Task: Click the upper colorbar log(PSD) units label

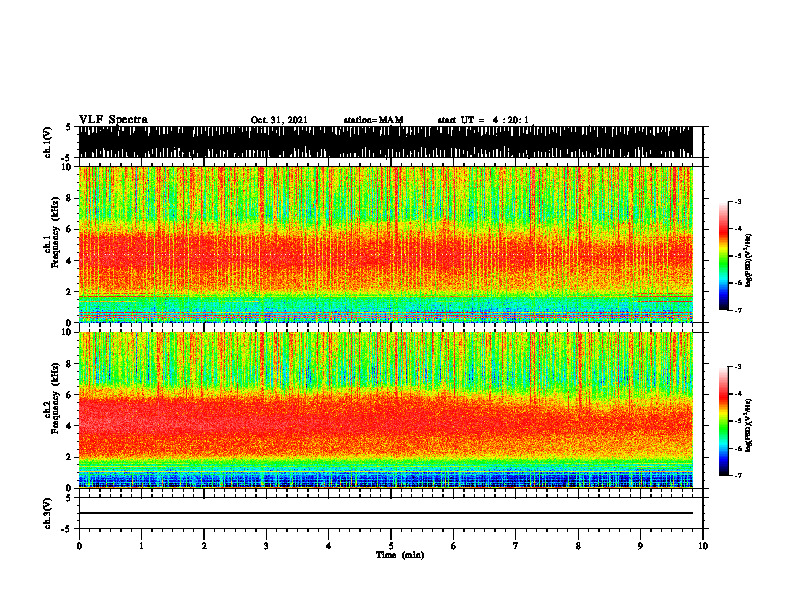Action: tap(749, 260)
